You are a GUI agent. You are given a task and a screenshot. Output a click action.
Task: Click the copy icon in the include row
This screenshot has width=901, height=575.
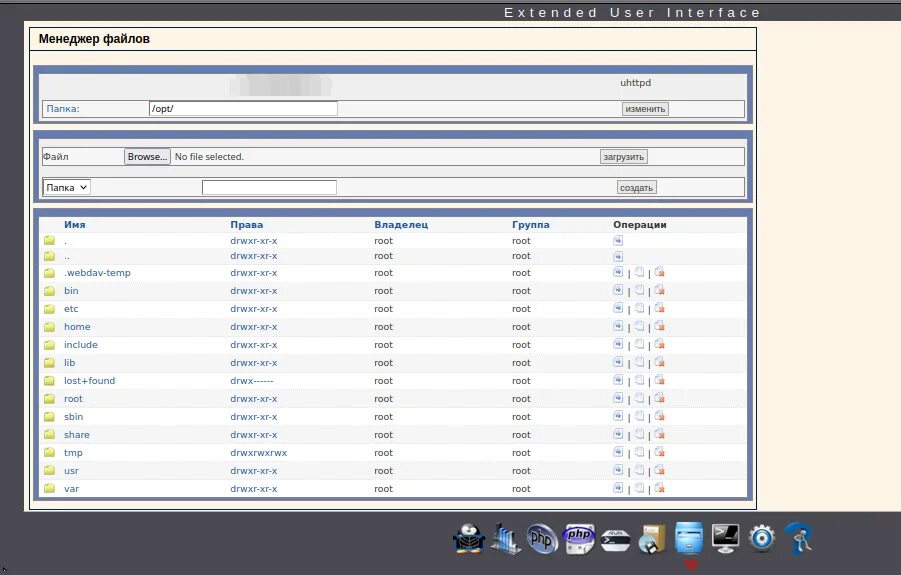[639, 344]
